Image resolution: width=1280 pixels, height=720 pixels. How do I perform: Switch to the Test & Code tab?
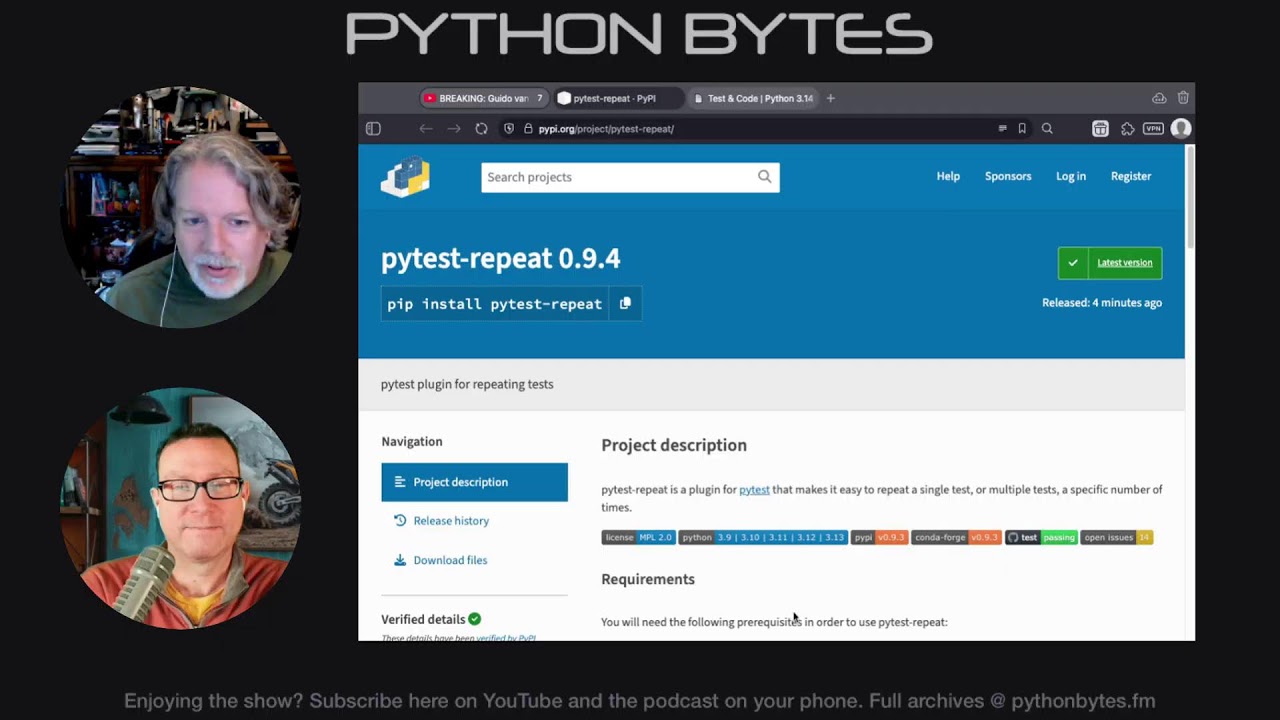pyautogui.click(x=757, y=98)
